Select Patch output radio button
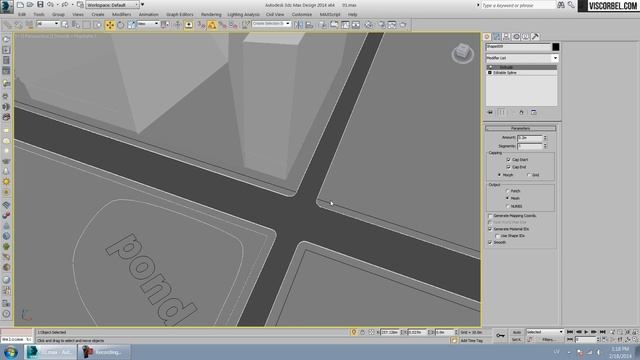 508,191
